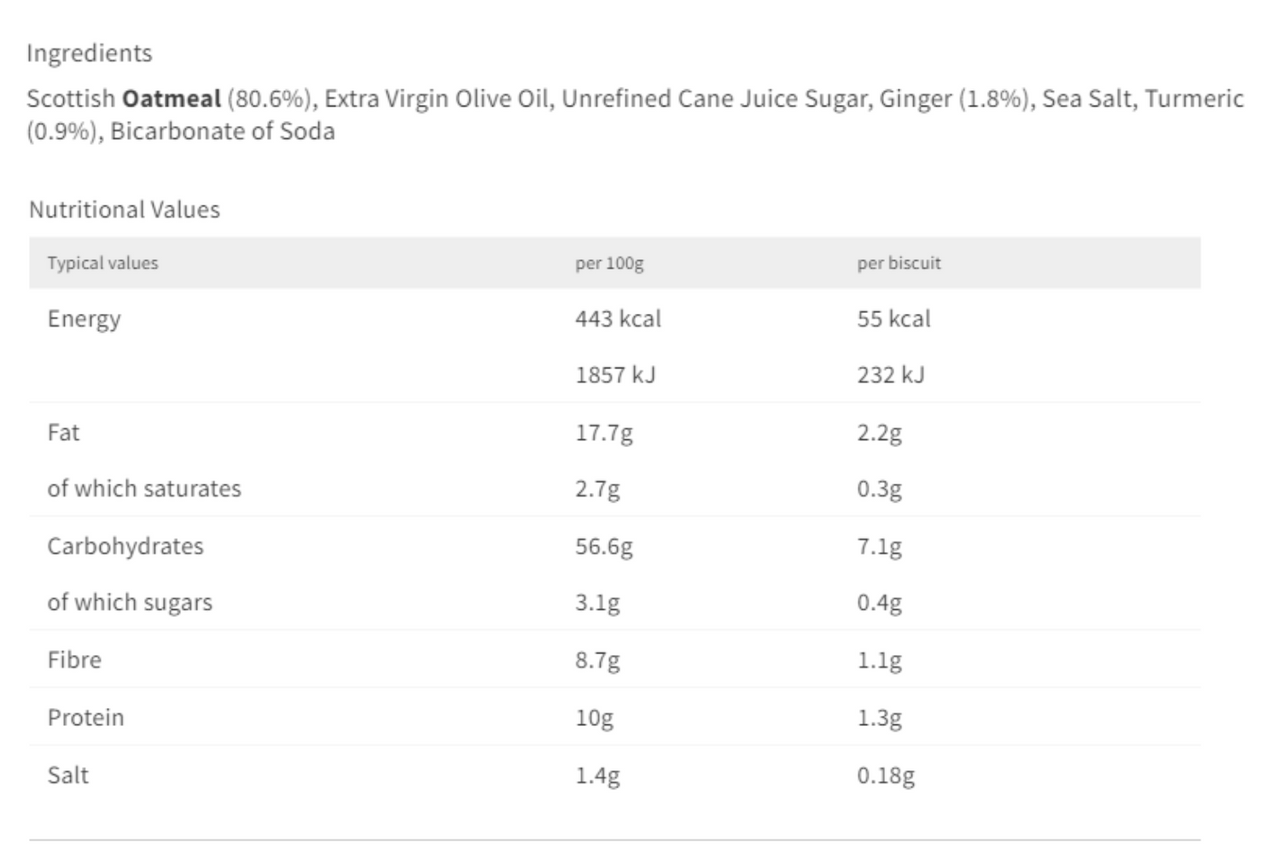Click the Nutritional Values heading
The image size is (1280, 853).
[124, 210]
